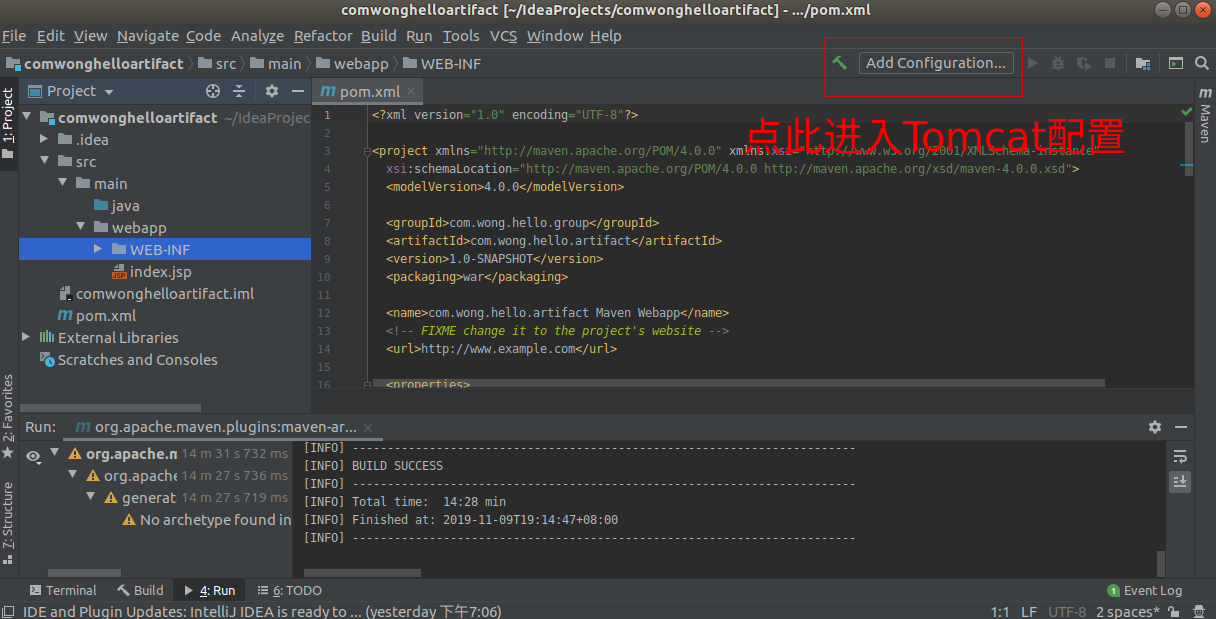Viewport: 1216px width, 619px height.
Task: Hide the Run panel with minus icon
Action: (x=1181, y=427)
